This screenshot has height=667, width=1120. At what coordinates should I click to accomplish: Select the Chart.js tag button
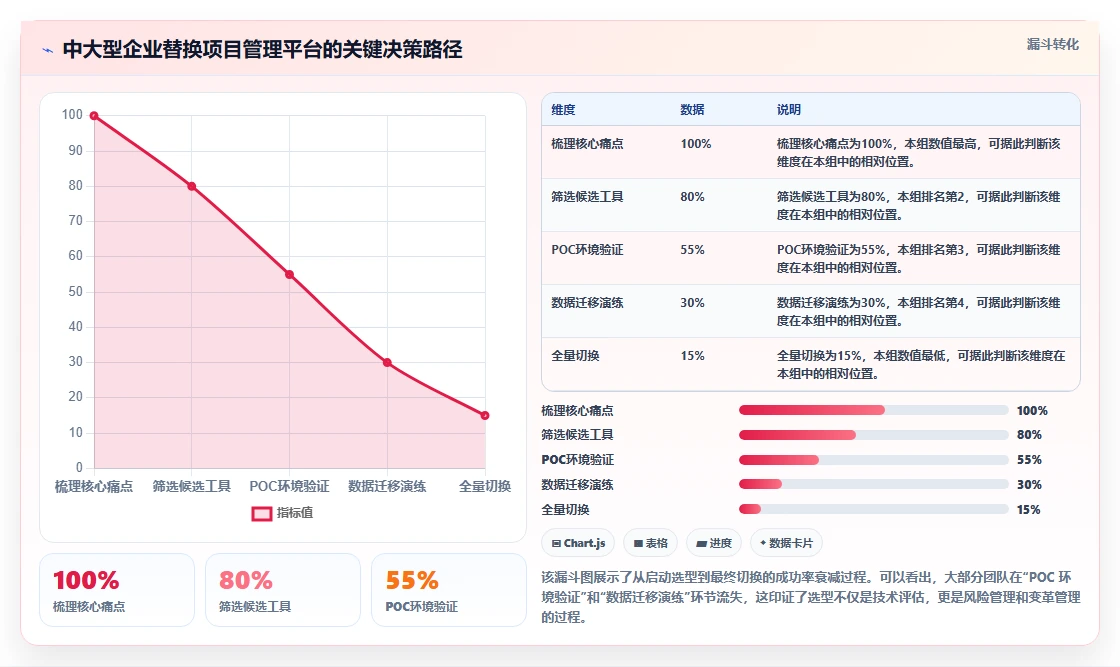[578, 543]
